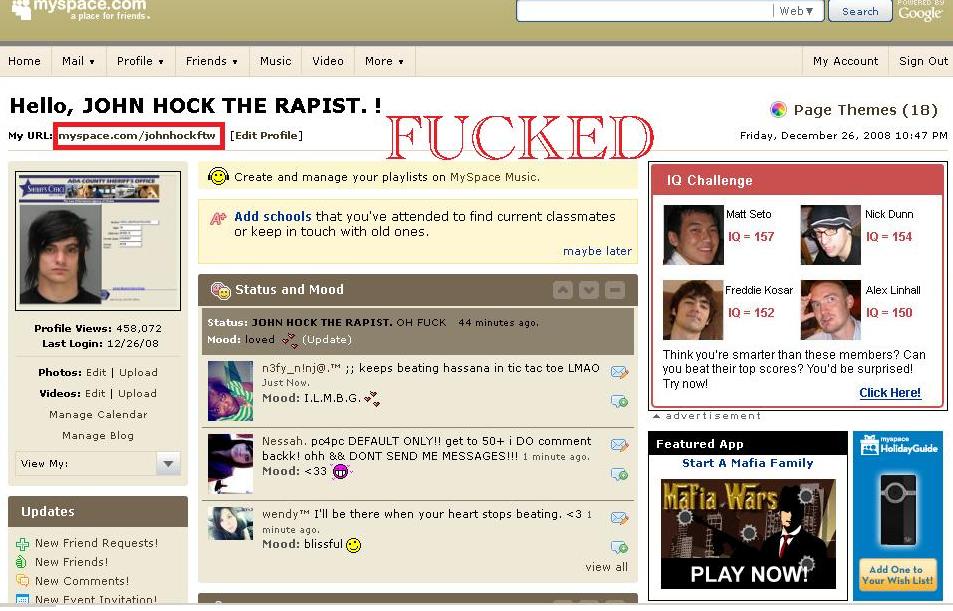Click the HolidayGuide logo in the blue ad
The image size is (953, 611).
coord(900,445)
